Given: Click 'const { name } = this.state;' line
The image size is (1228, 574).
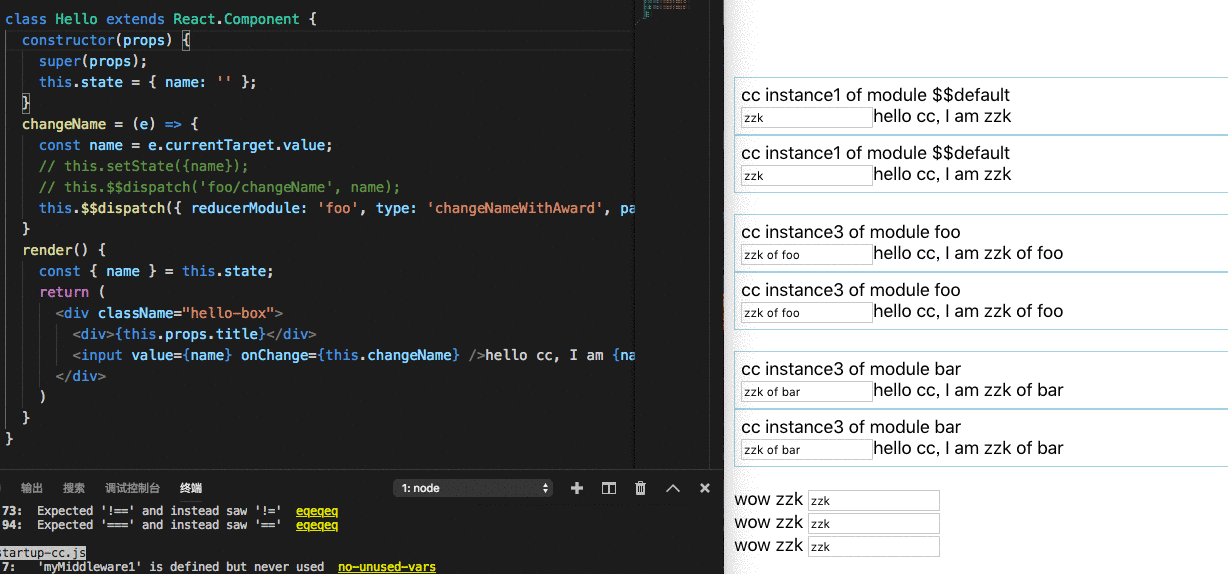Looking at the screenshot, I should click(156, 271).
